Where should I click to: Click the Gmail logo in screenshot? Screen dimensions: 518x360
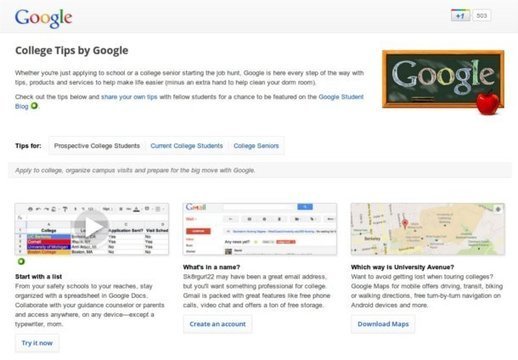pyautogui.click(x=196, y=207)
